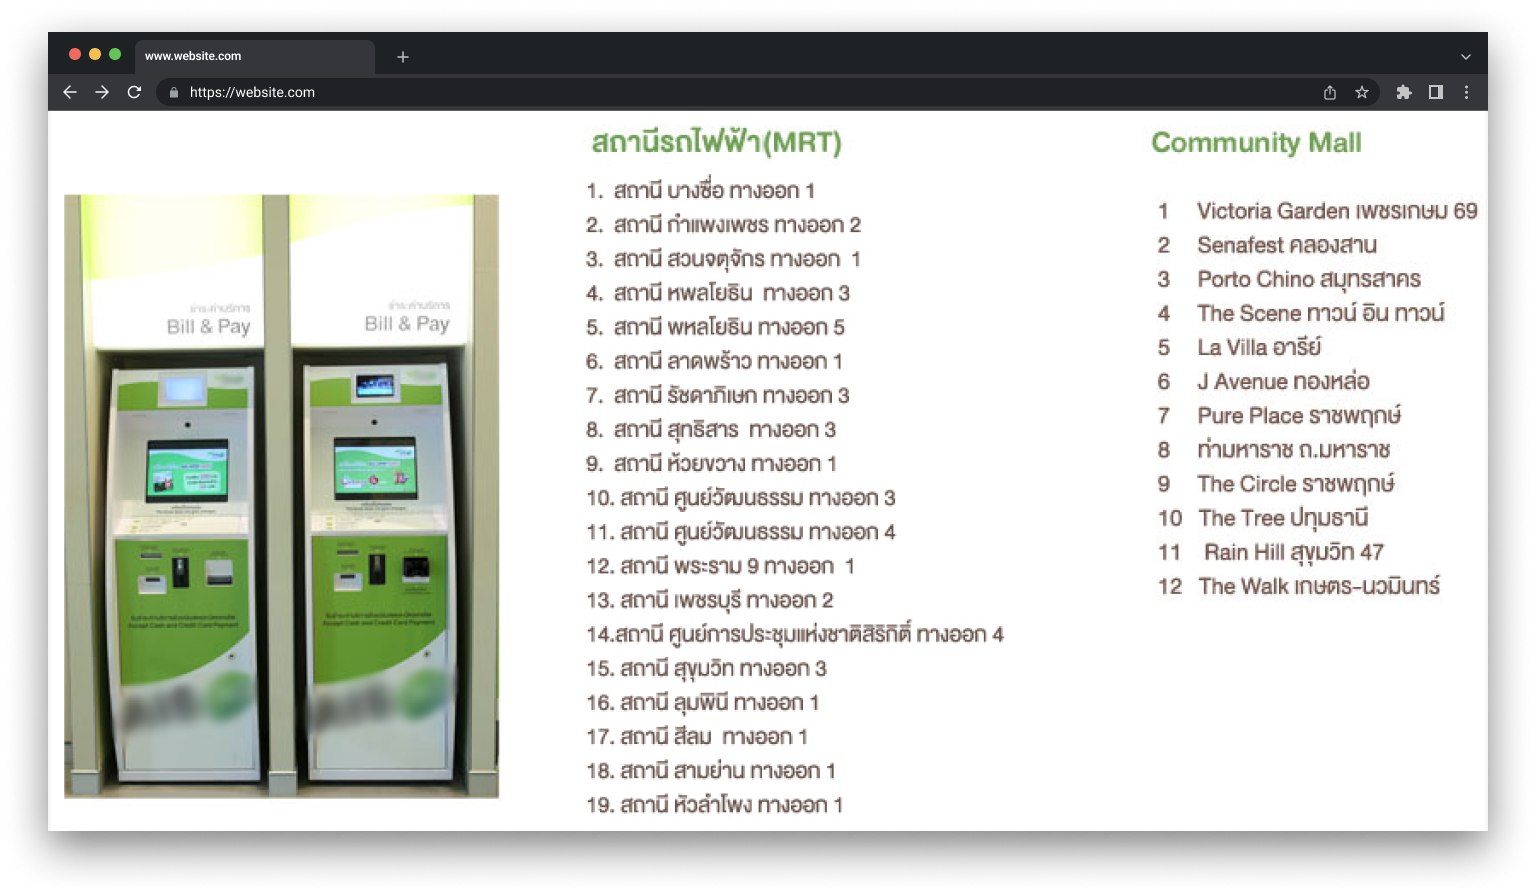The image size is (1536, 895).
Task: Click 'ท่ามหาราช ถ.มหาราช' entry
Action: coord(1294,449)
